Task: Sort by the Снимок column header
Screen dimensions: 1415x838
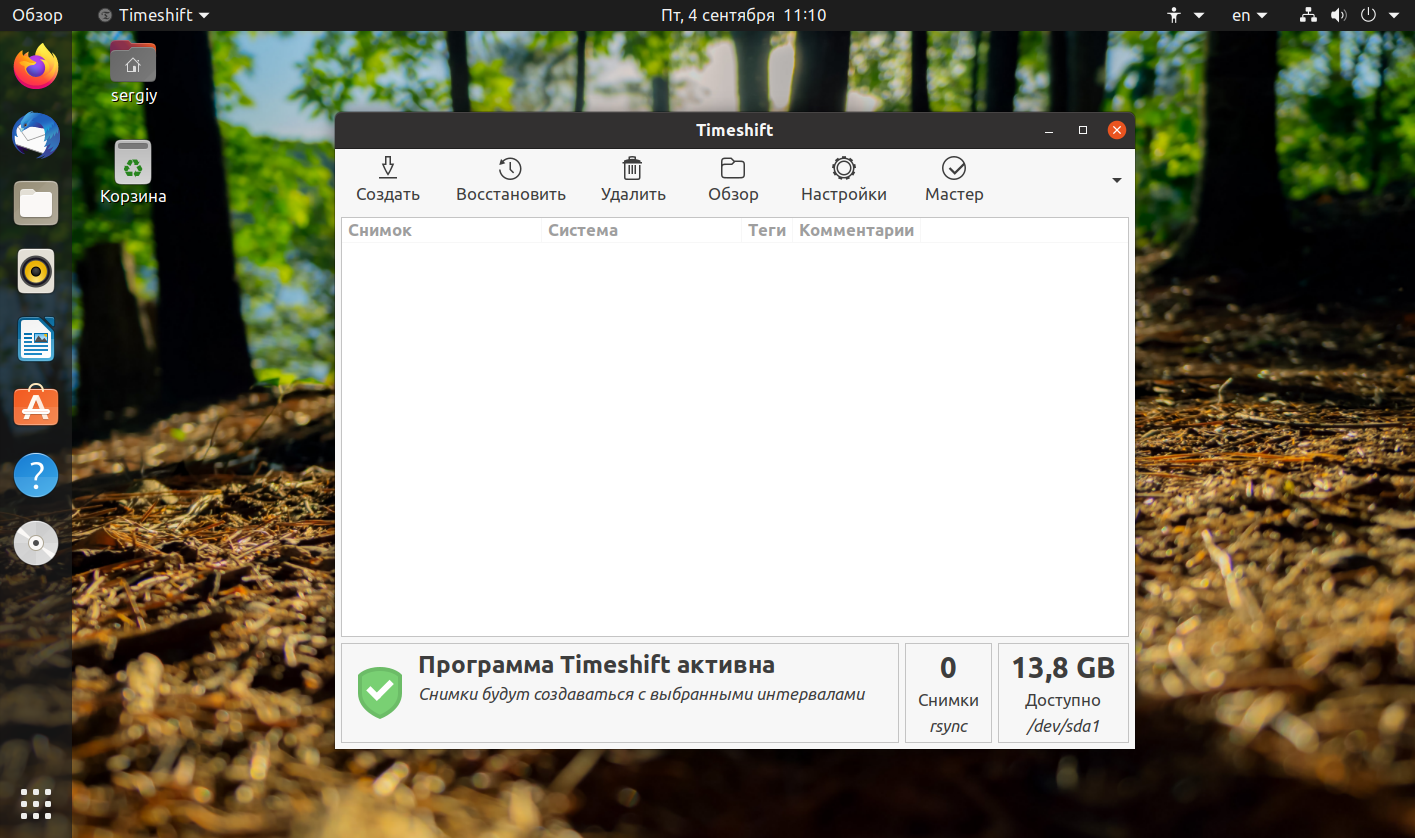Action: pyautogui.click(x=441, y=230)
